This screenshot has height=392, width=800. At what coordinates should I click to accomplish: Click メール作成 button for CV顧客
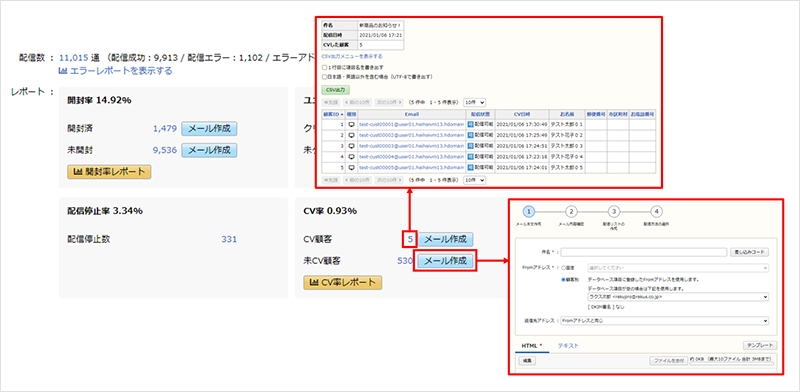(x=445, y=239)
